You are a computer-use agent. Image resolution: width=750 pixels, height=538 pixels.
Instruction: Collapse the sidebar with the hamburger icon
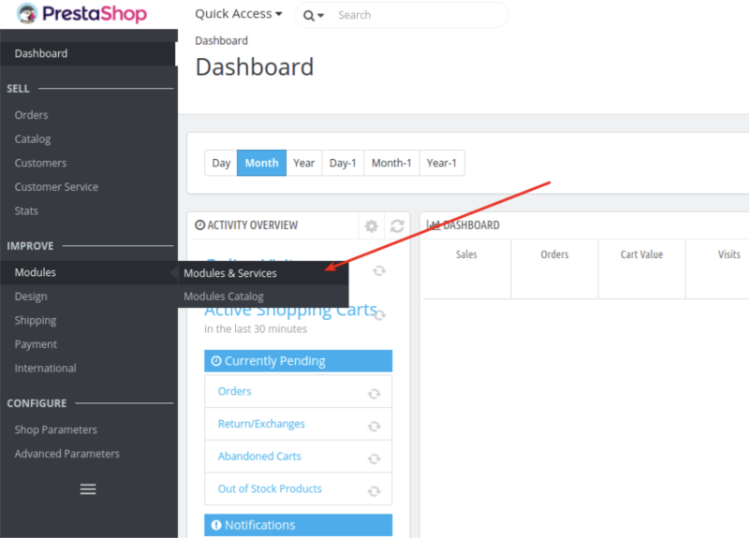(88, 489)
